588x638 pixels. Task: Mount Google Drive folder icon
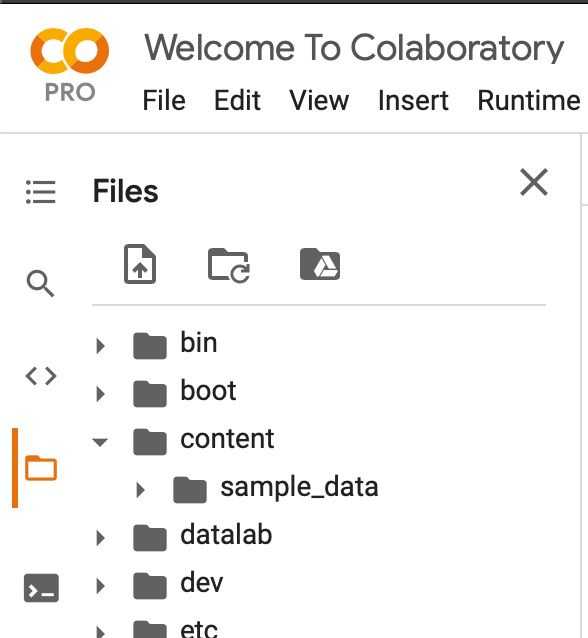[x=320, y=264]
